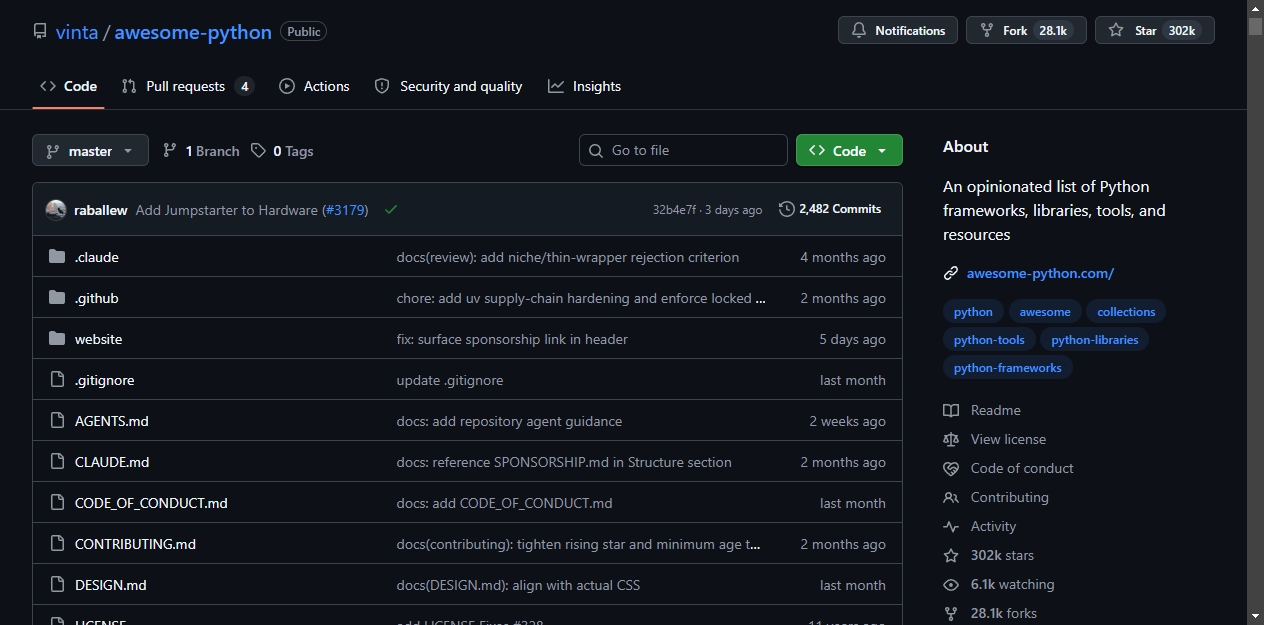Open 'fix: surface sponsorship link in header' commit

pyautogui.click(x=512, y=339)
